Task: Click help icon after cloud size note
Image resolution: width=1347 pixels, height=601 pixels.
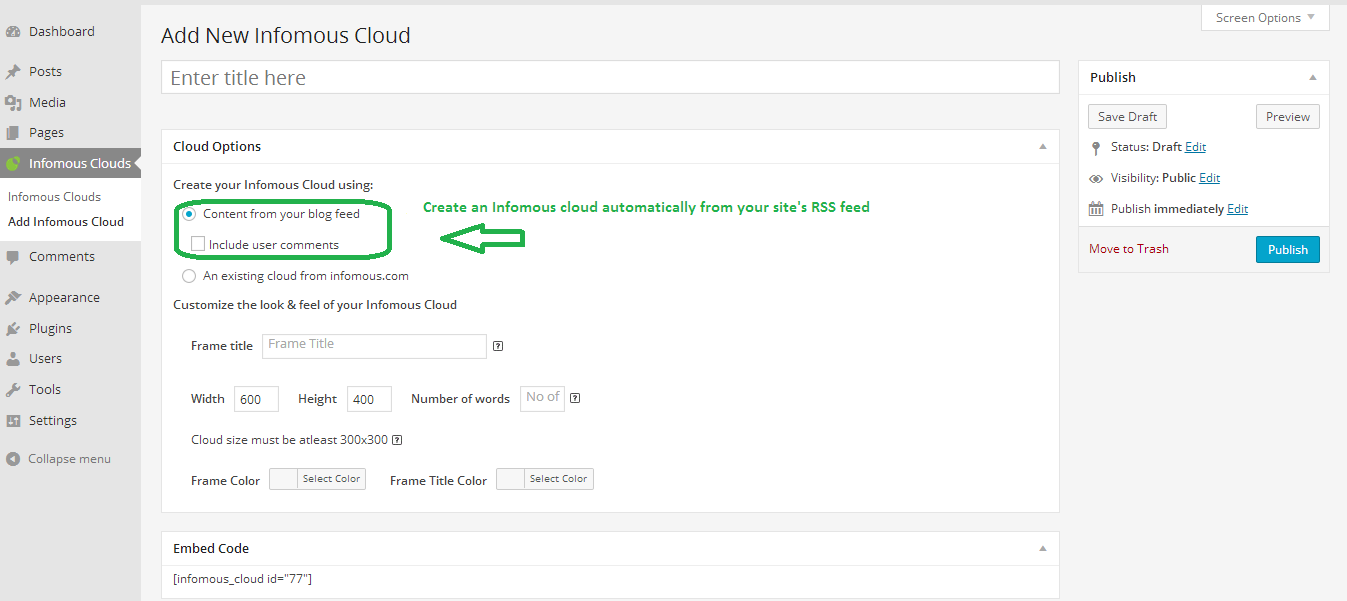Action: [x=397, y=440]
